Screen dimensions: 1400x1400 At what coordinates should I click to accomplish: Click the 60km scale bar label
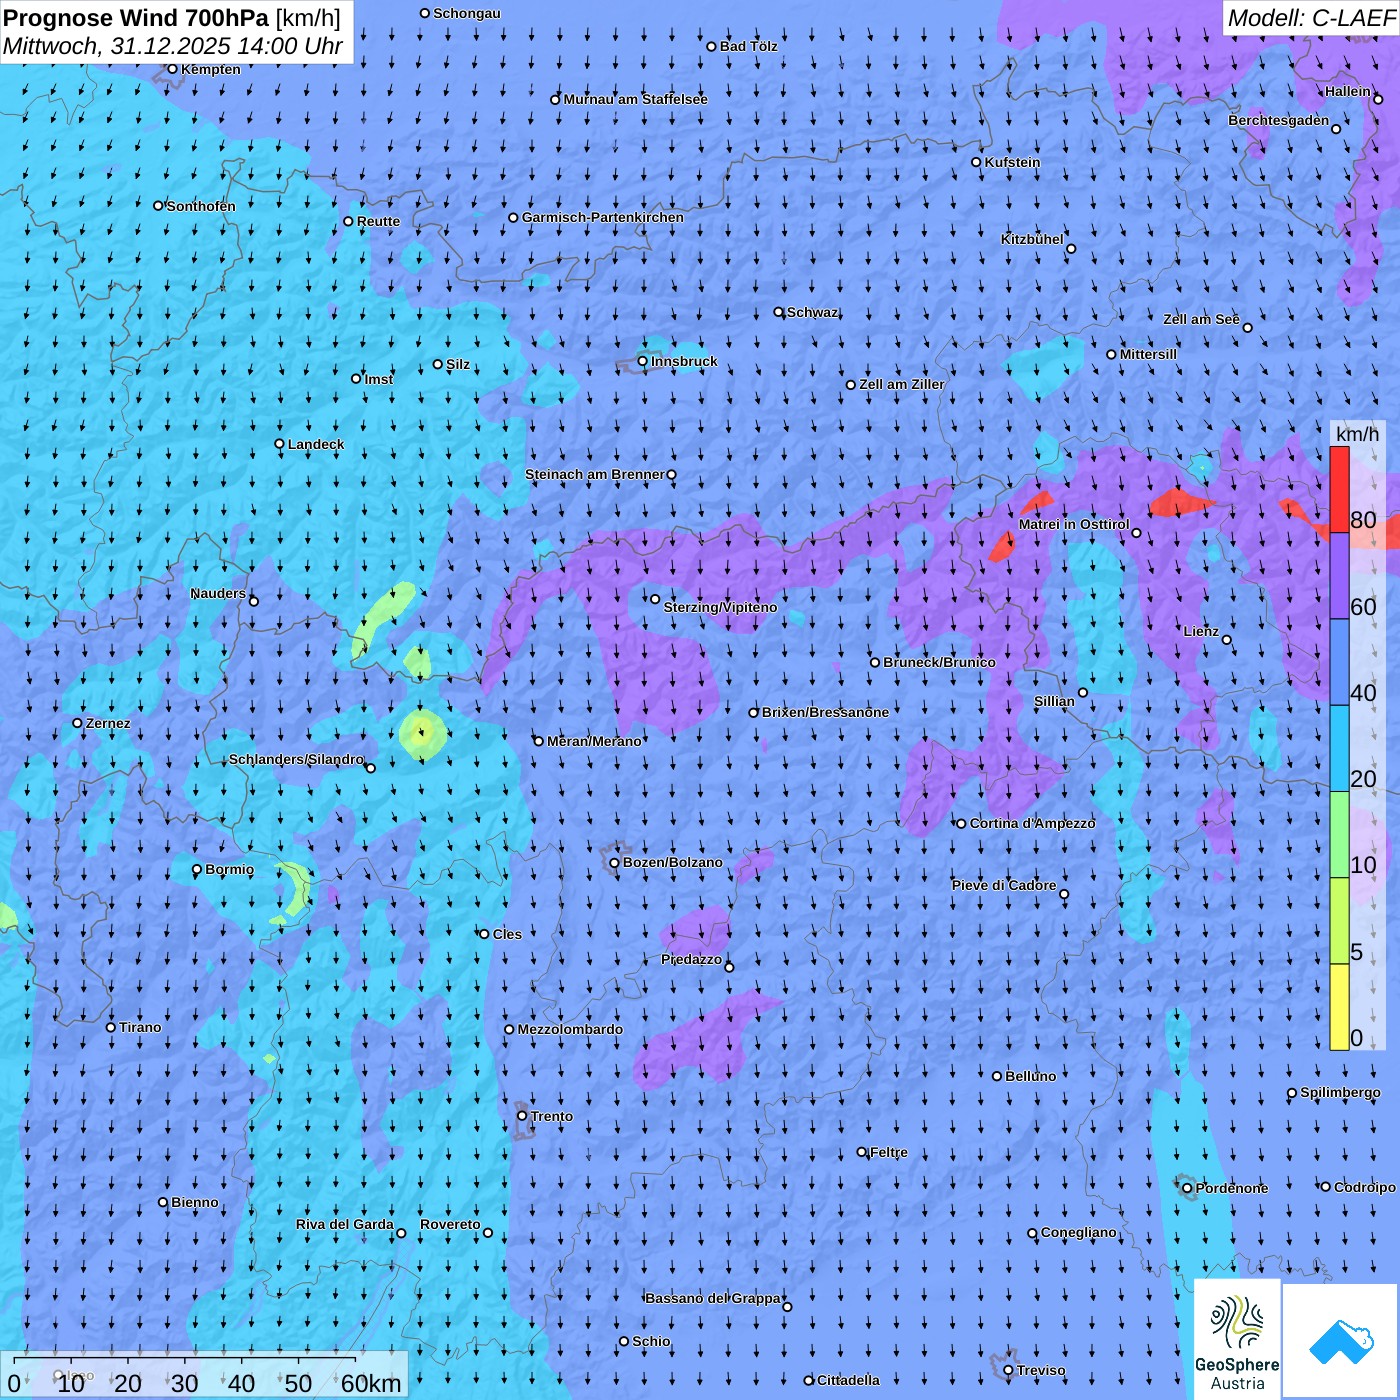[371, 1384]
